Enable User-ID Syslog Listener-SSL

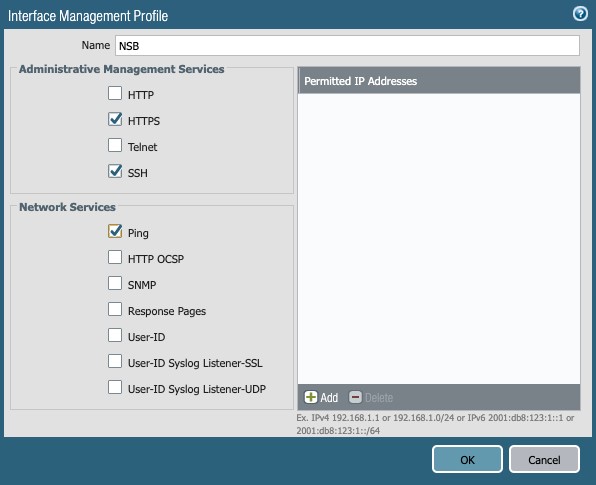click(115, 361)
